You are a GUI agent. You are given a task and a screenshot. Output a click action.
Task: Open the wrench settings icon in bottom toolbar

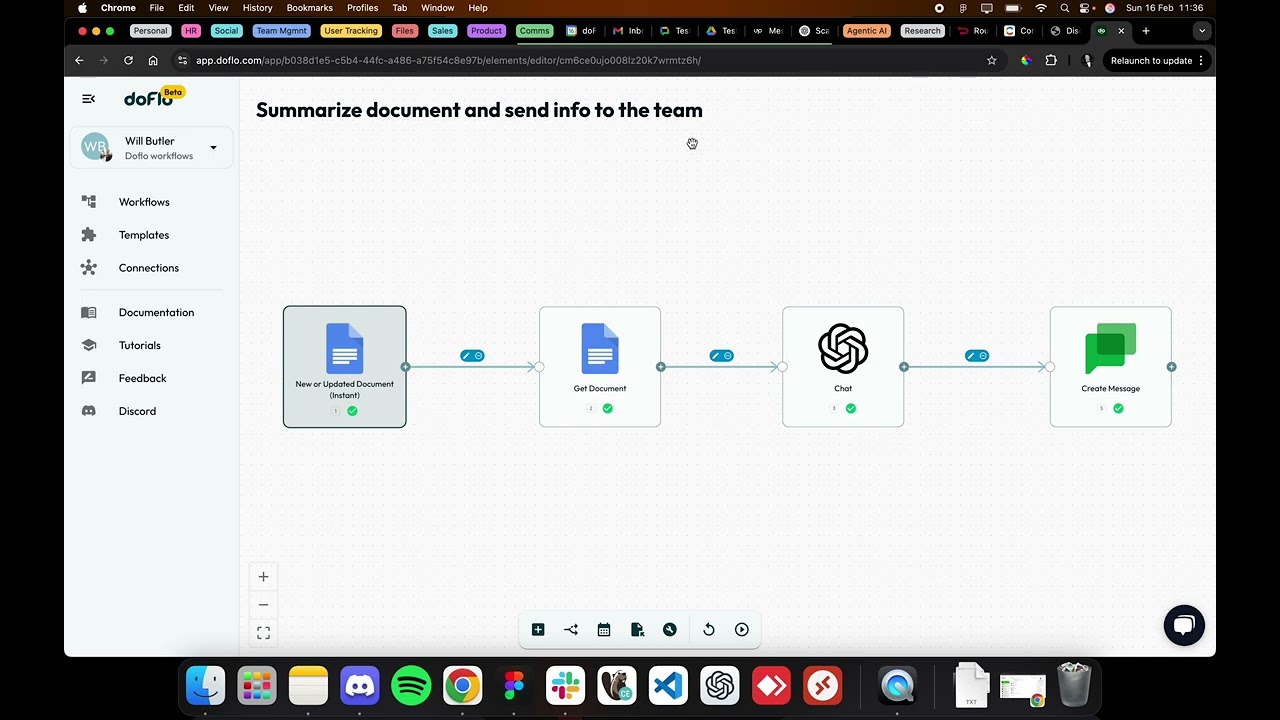[670, 629]
